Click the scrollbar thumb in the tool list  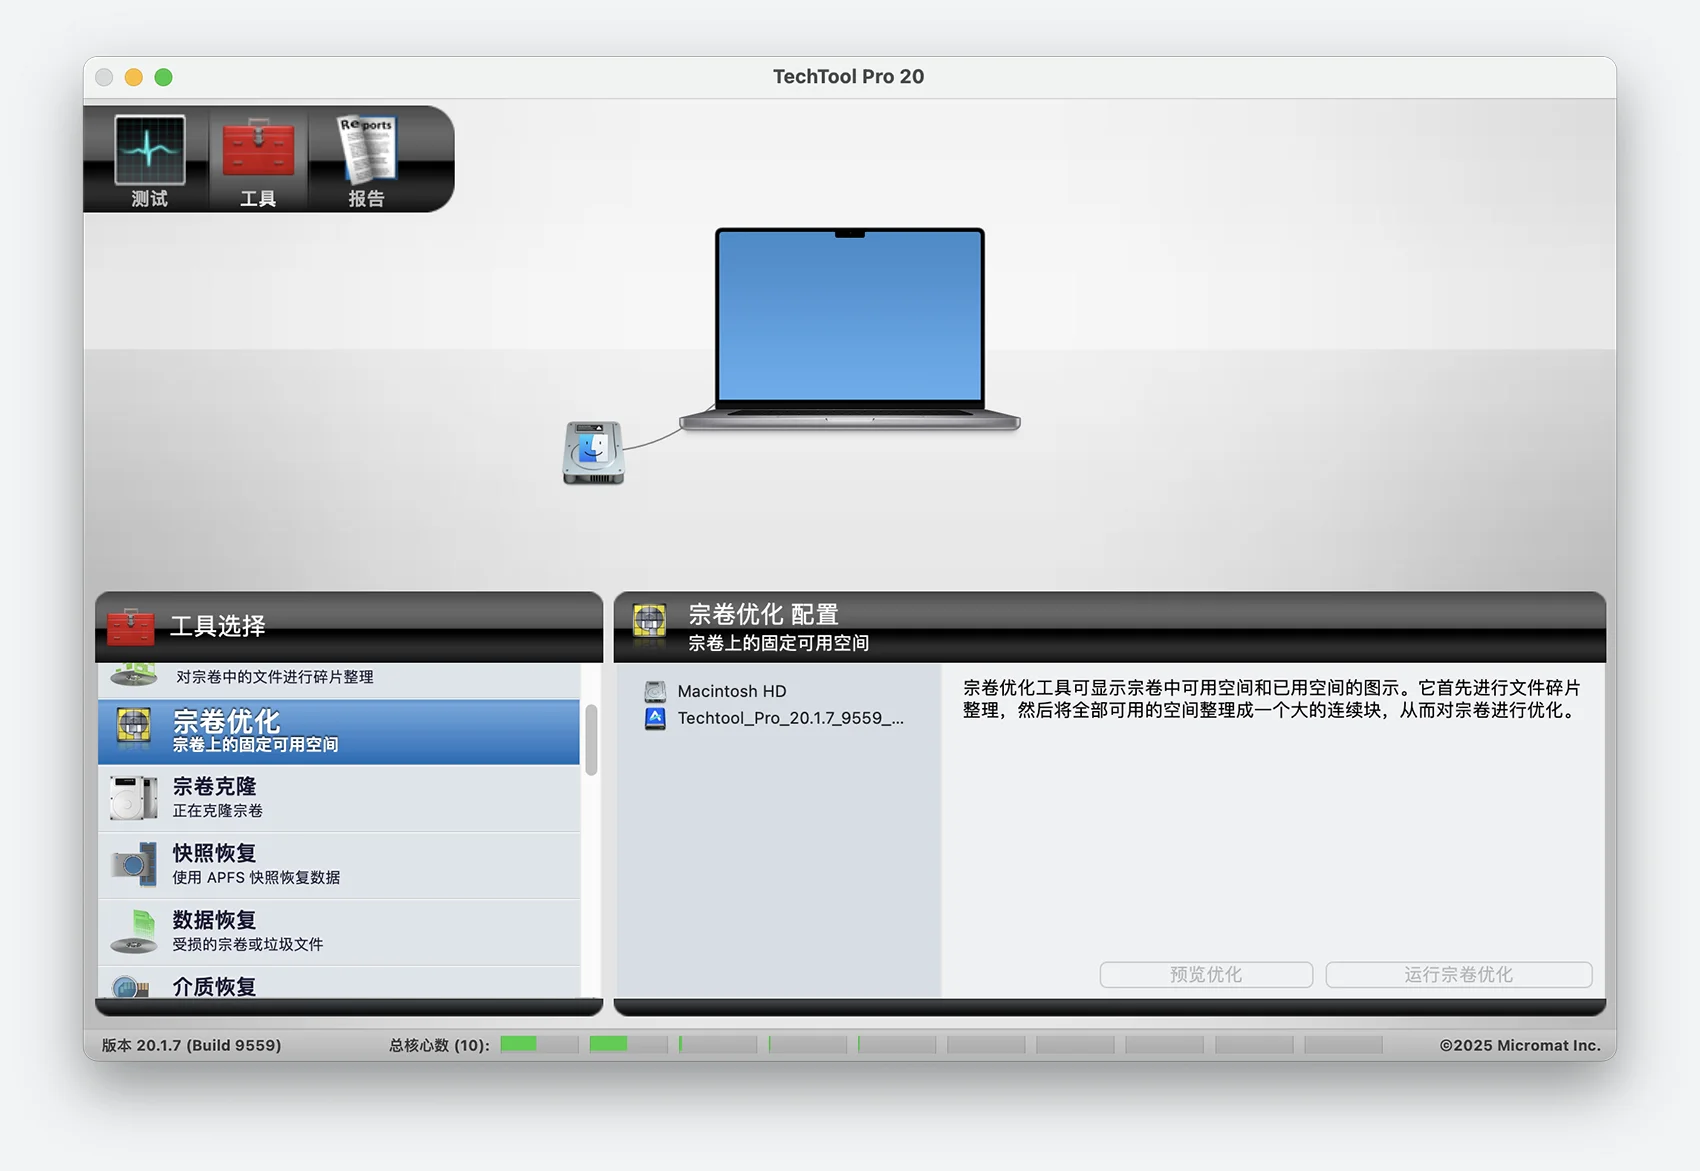[591, 740]
